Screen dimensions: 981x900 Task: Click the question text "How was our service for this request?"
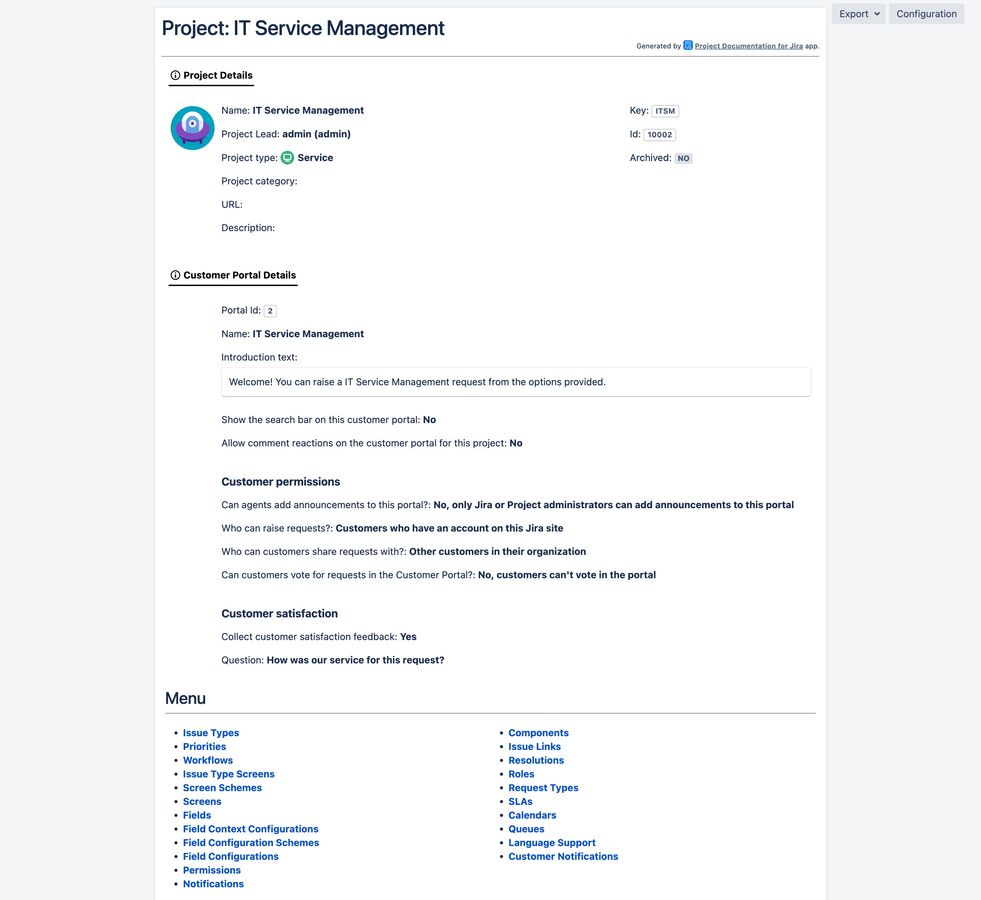[x=355, y=660]
